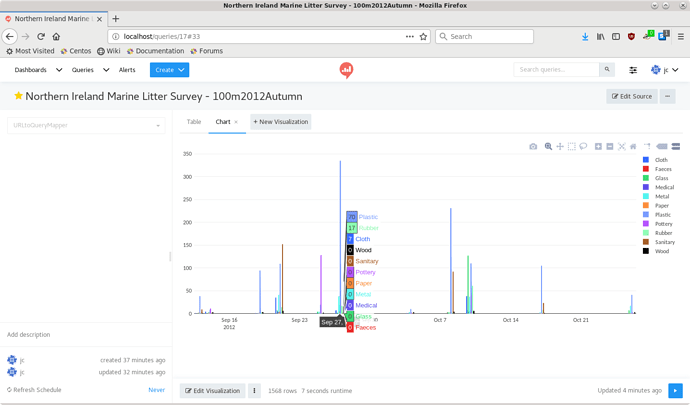The height and width of the screenshot is (405, 690).
Task: Open the Centos bookmark
Action: pyautogui.click(x=76, y=51)
